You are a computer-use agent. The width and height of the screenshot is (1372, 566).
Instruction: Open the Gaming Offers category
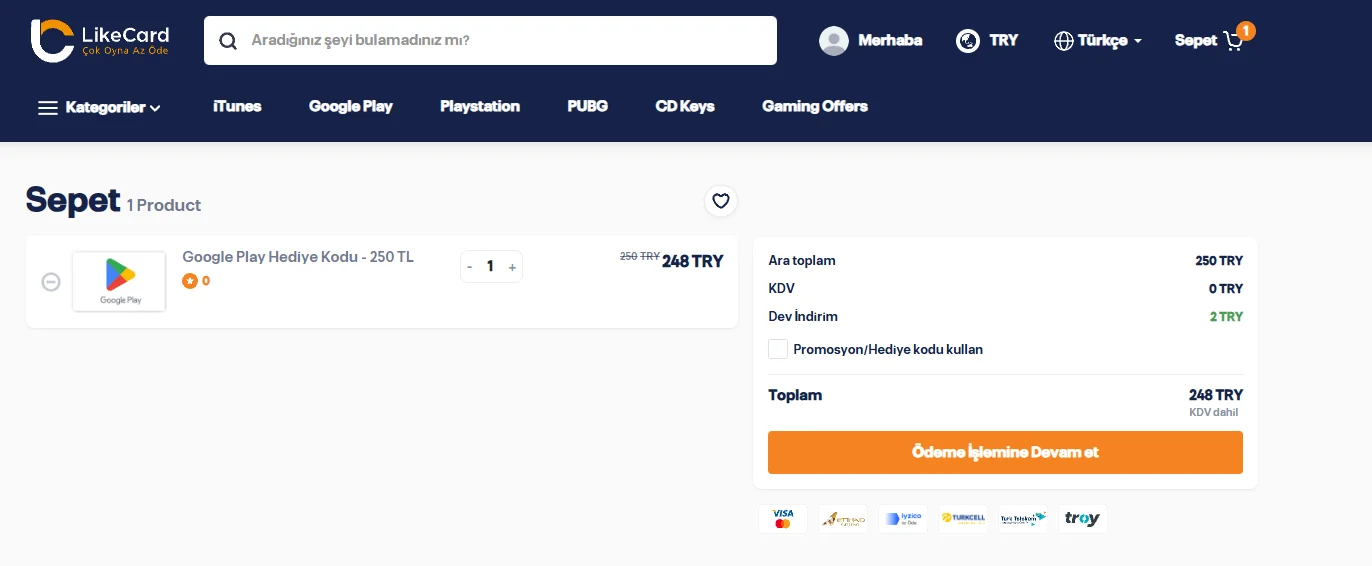coord(815,106)
